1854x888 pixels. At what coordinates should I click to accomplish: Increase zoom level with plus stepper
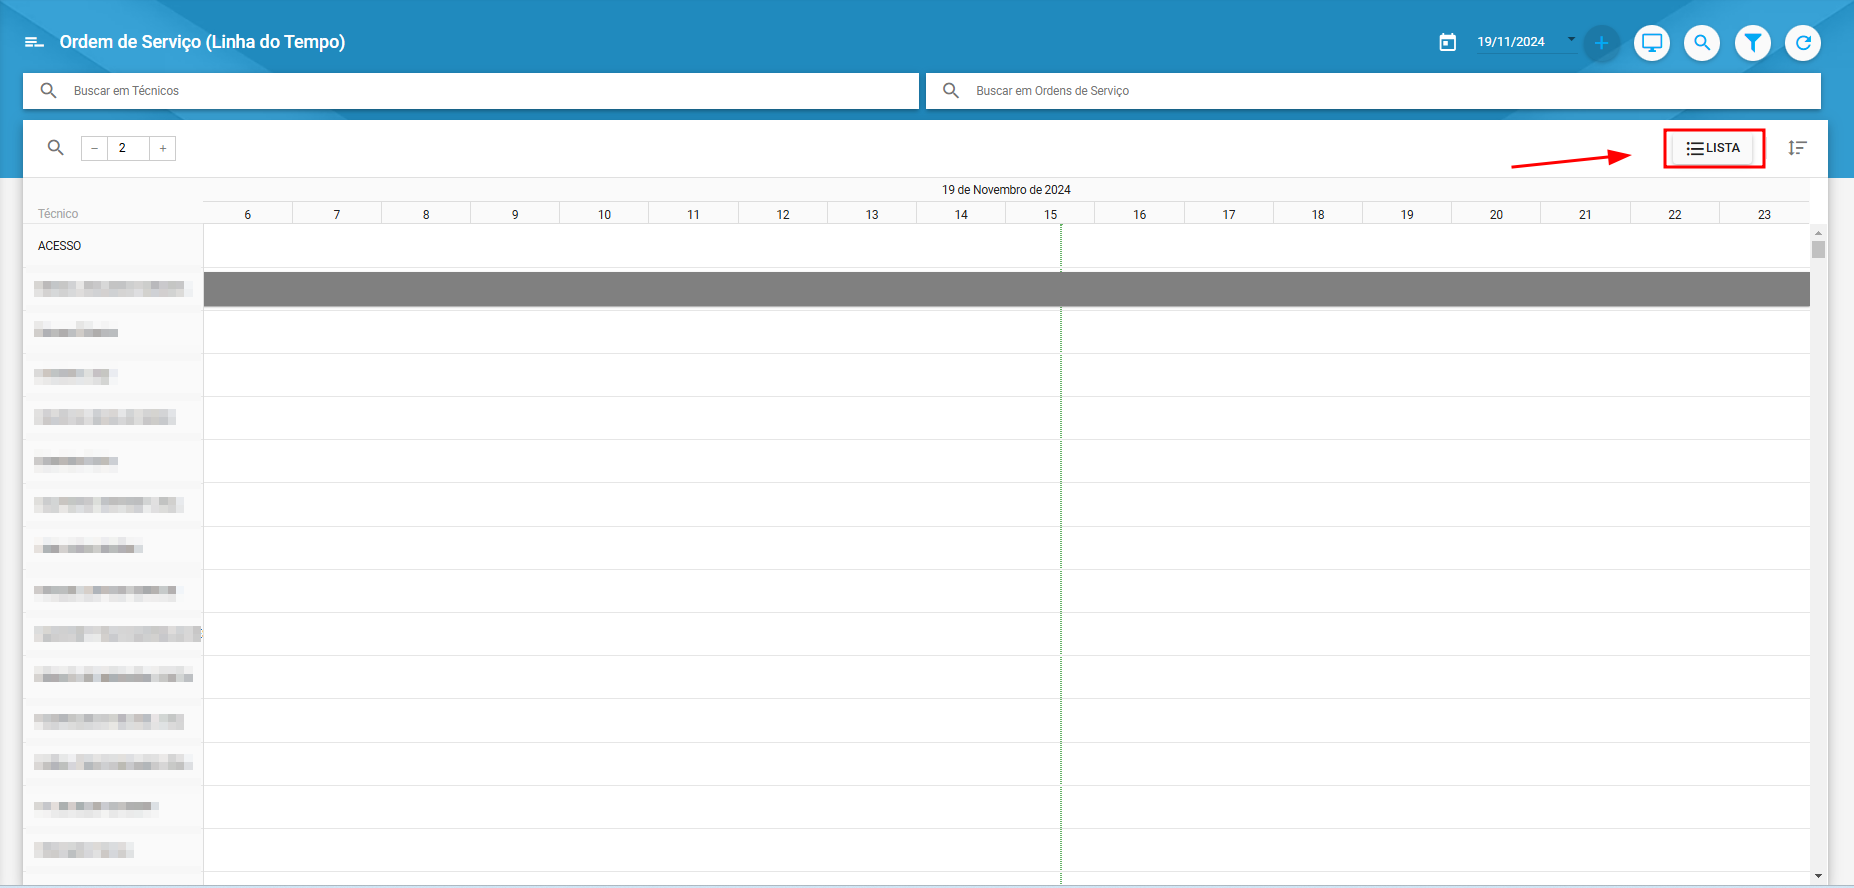(x=163, y=148)
